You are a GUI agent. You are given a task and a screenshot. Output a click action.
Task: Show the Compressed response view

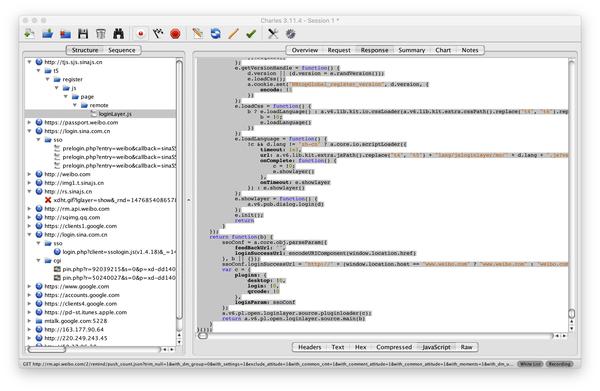pyautogui.click(x=394, y=347)
